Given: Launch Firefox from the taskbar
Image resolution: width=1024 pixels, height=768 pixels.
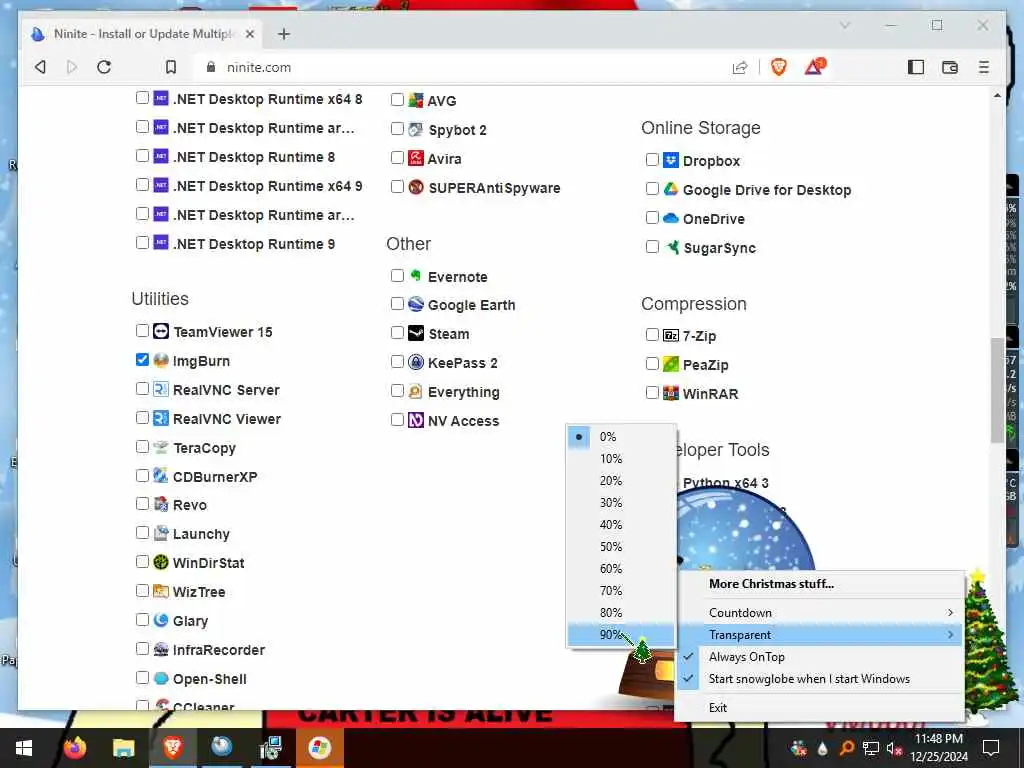Looking at the screenshot, I should tap(74, 748).
